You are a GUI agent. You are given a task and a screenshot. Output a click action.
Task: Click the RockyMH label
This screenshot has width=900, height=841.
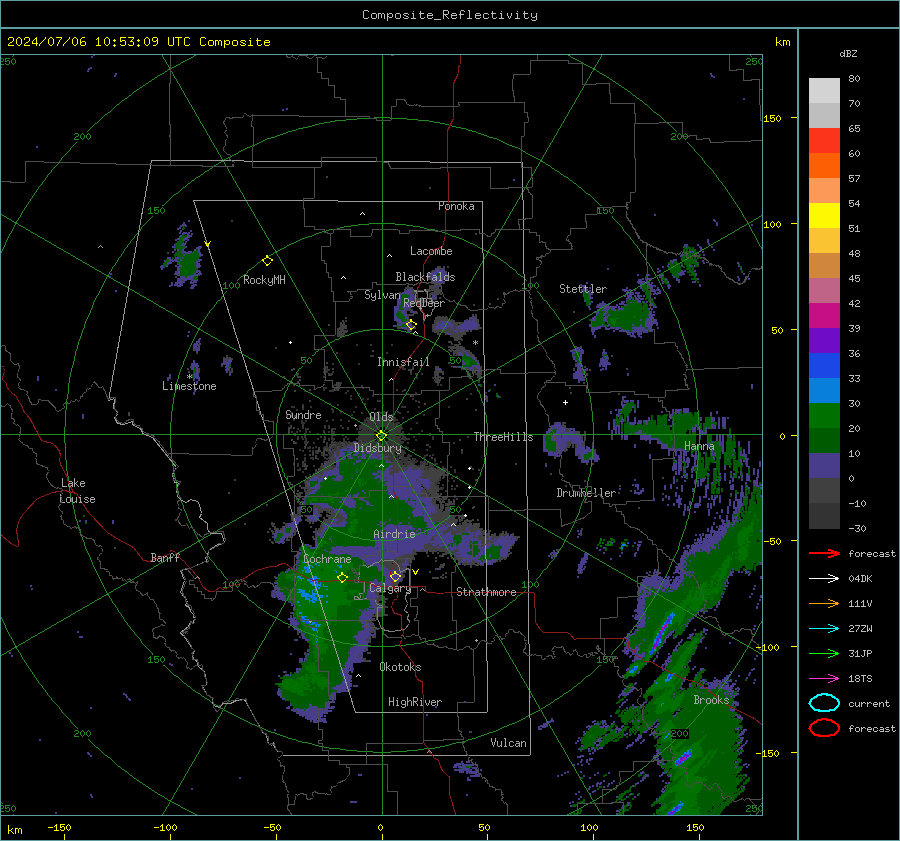(x=264, y=280)
